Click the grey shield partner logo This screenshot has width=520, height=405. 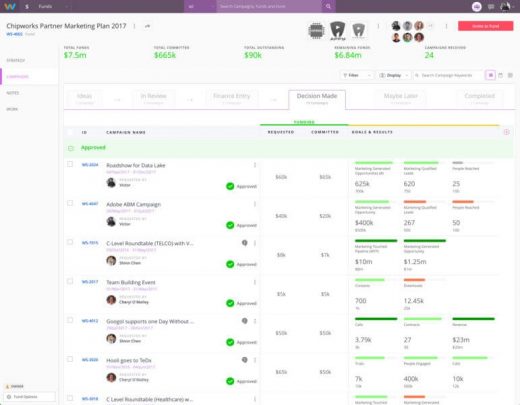(358, 31)
